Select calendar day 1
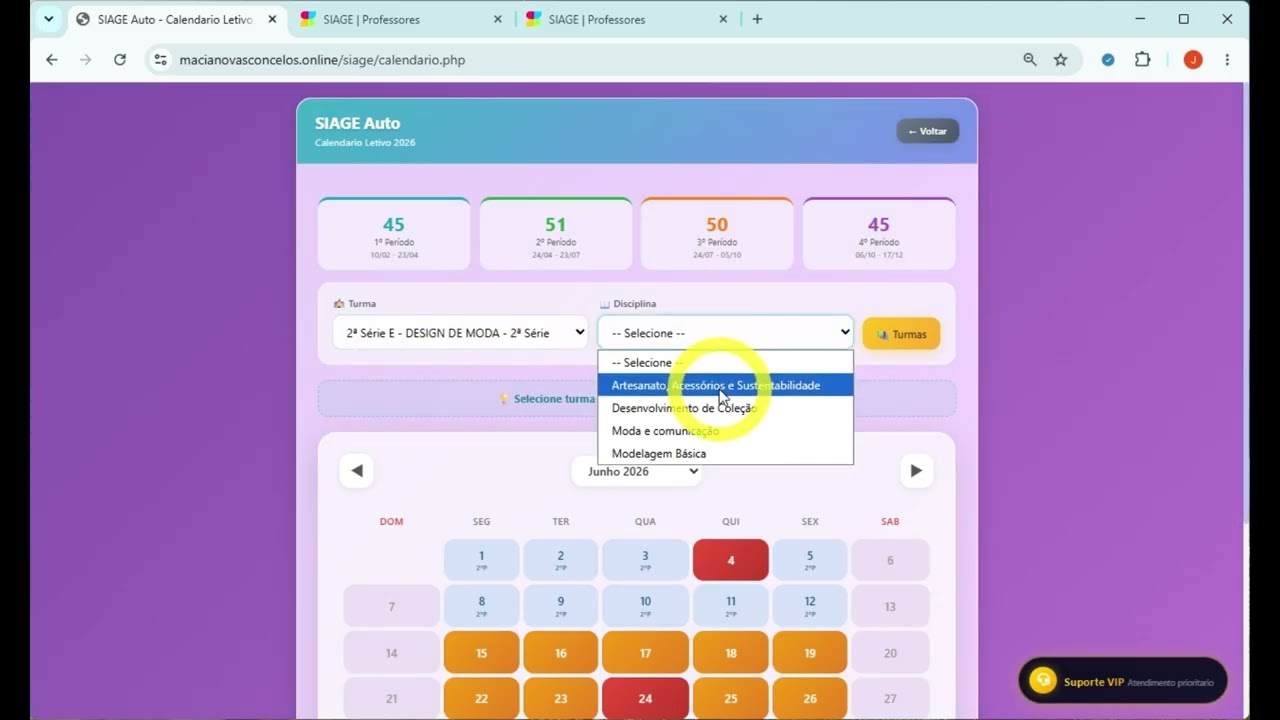The image size is (1280, 720). point(481,560)
